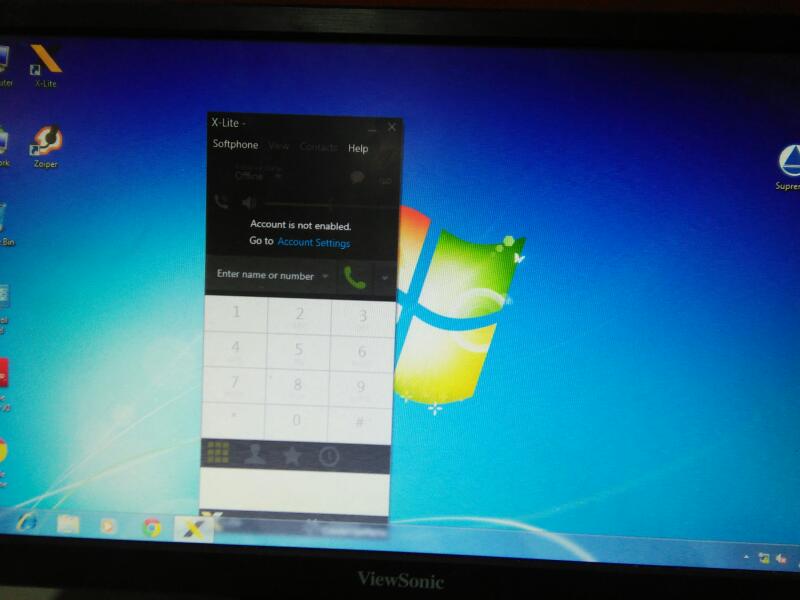Open the Softphone menu

(235, 145)
